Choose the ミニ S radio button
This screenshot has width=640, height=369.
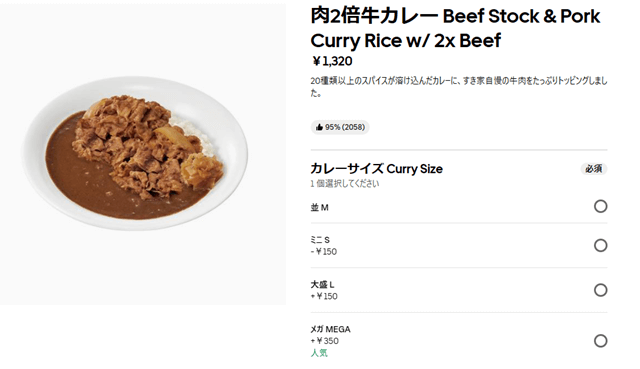(x=600, y=245)
